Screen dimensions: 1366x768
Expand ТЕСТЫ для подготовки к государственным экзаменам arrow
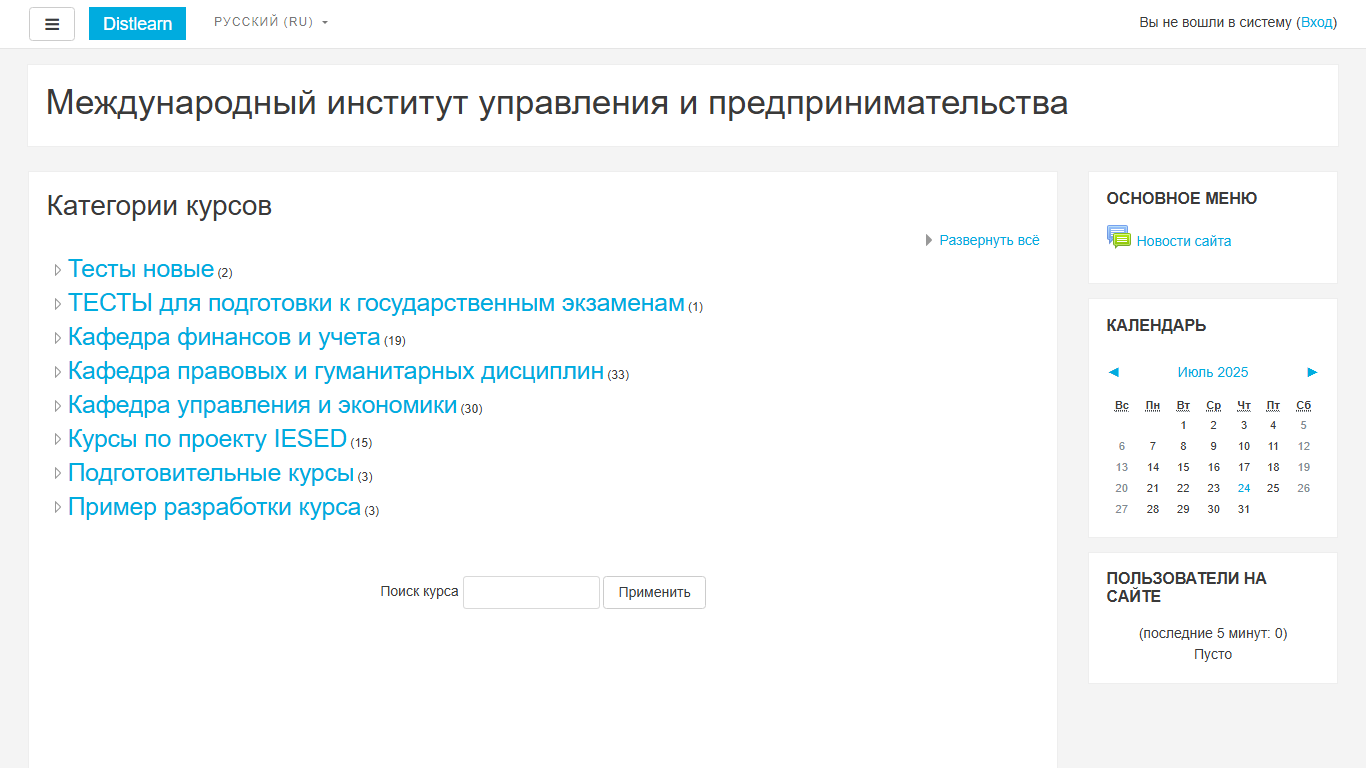coord(58,304)
